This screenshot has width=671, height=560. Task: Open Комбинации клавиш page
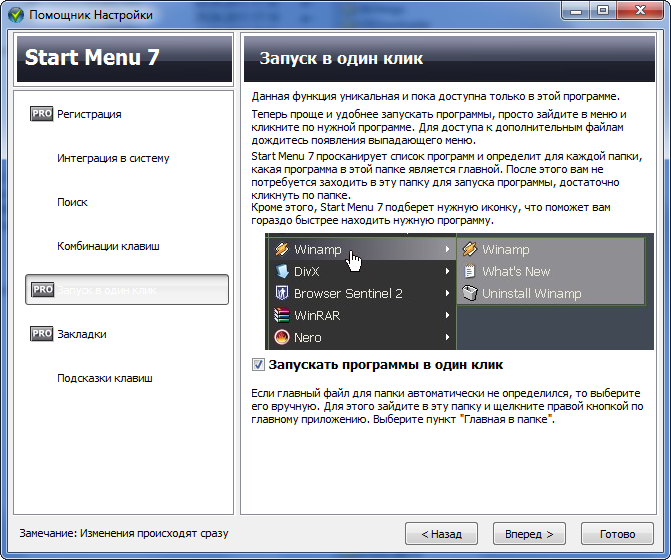tap(108, 246)
